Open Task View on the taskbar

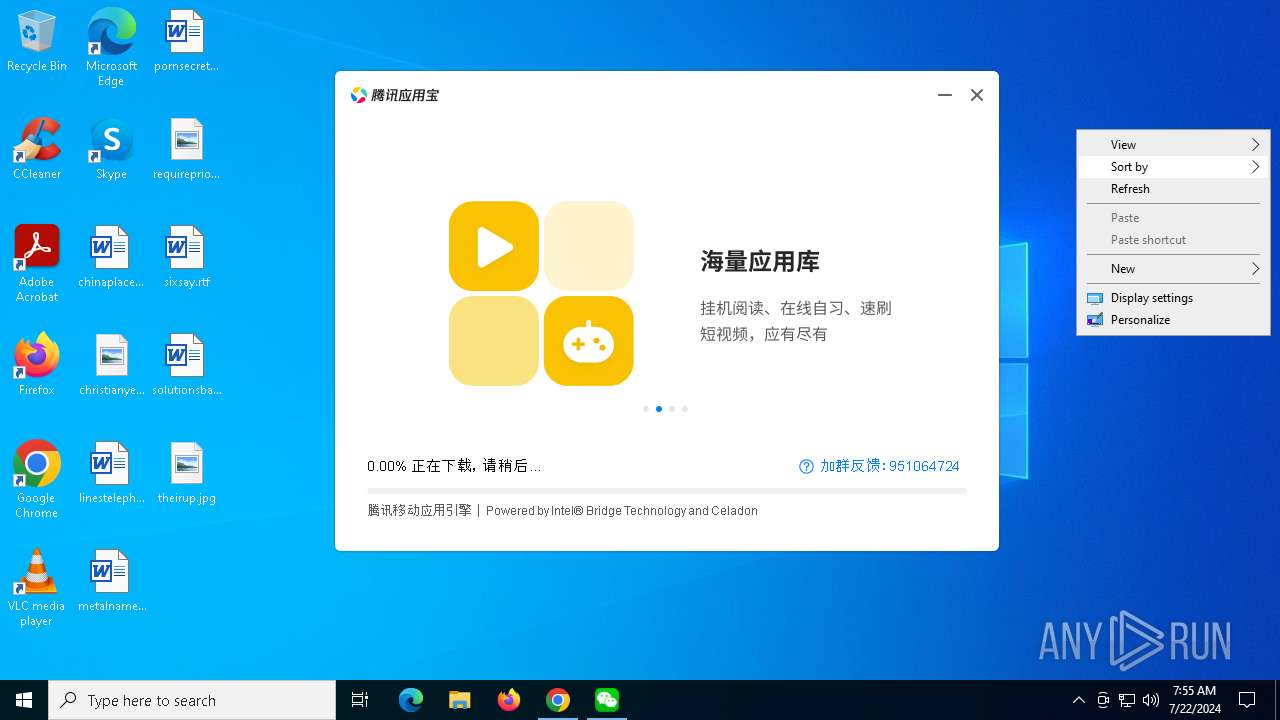360,700
